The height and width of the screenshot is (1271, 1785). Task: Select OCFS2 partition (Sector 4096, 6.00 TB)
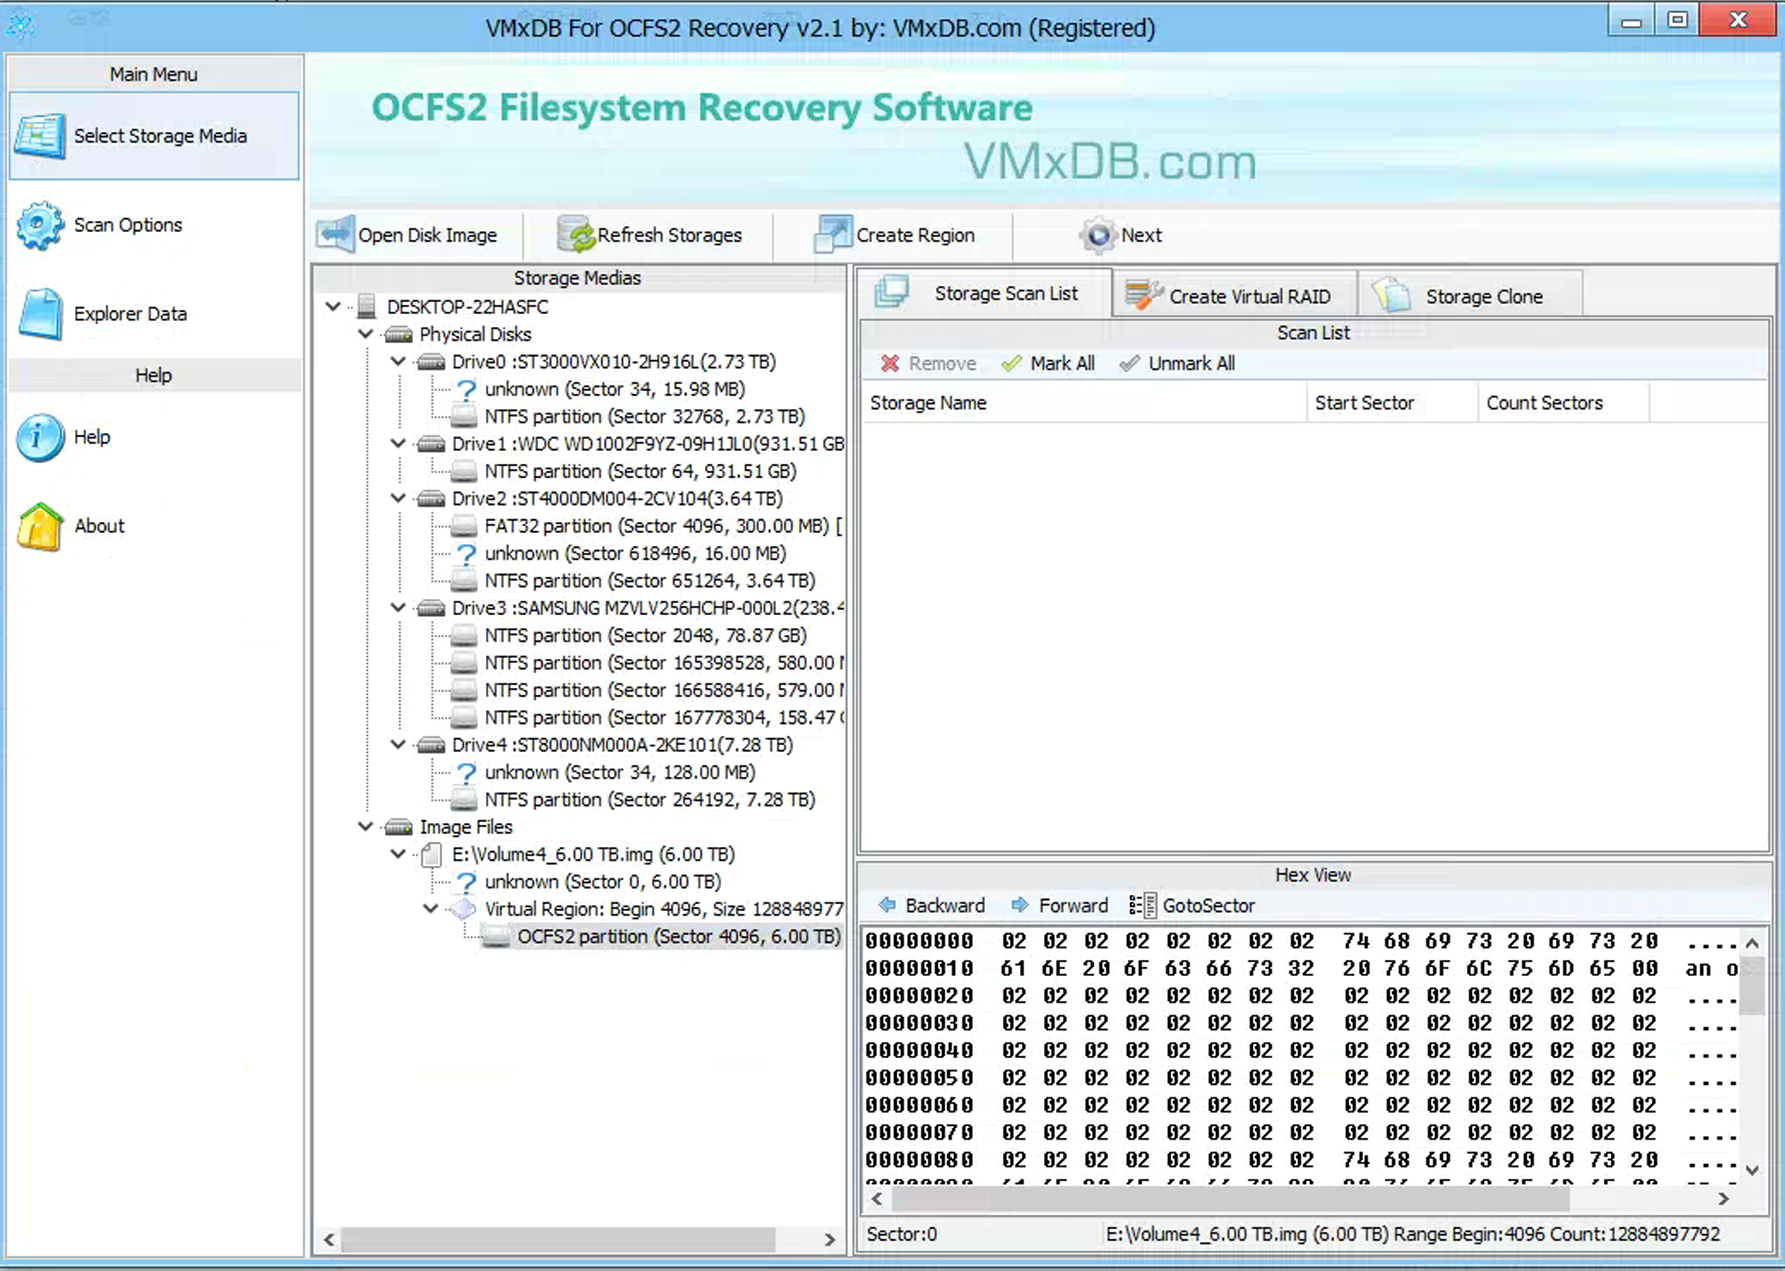pos(679,937)
